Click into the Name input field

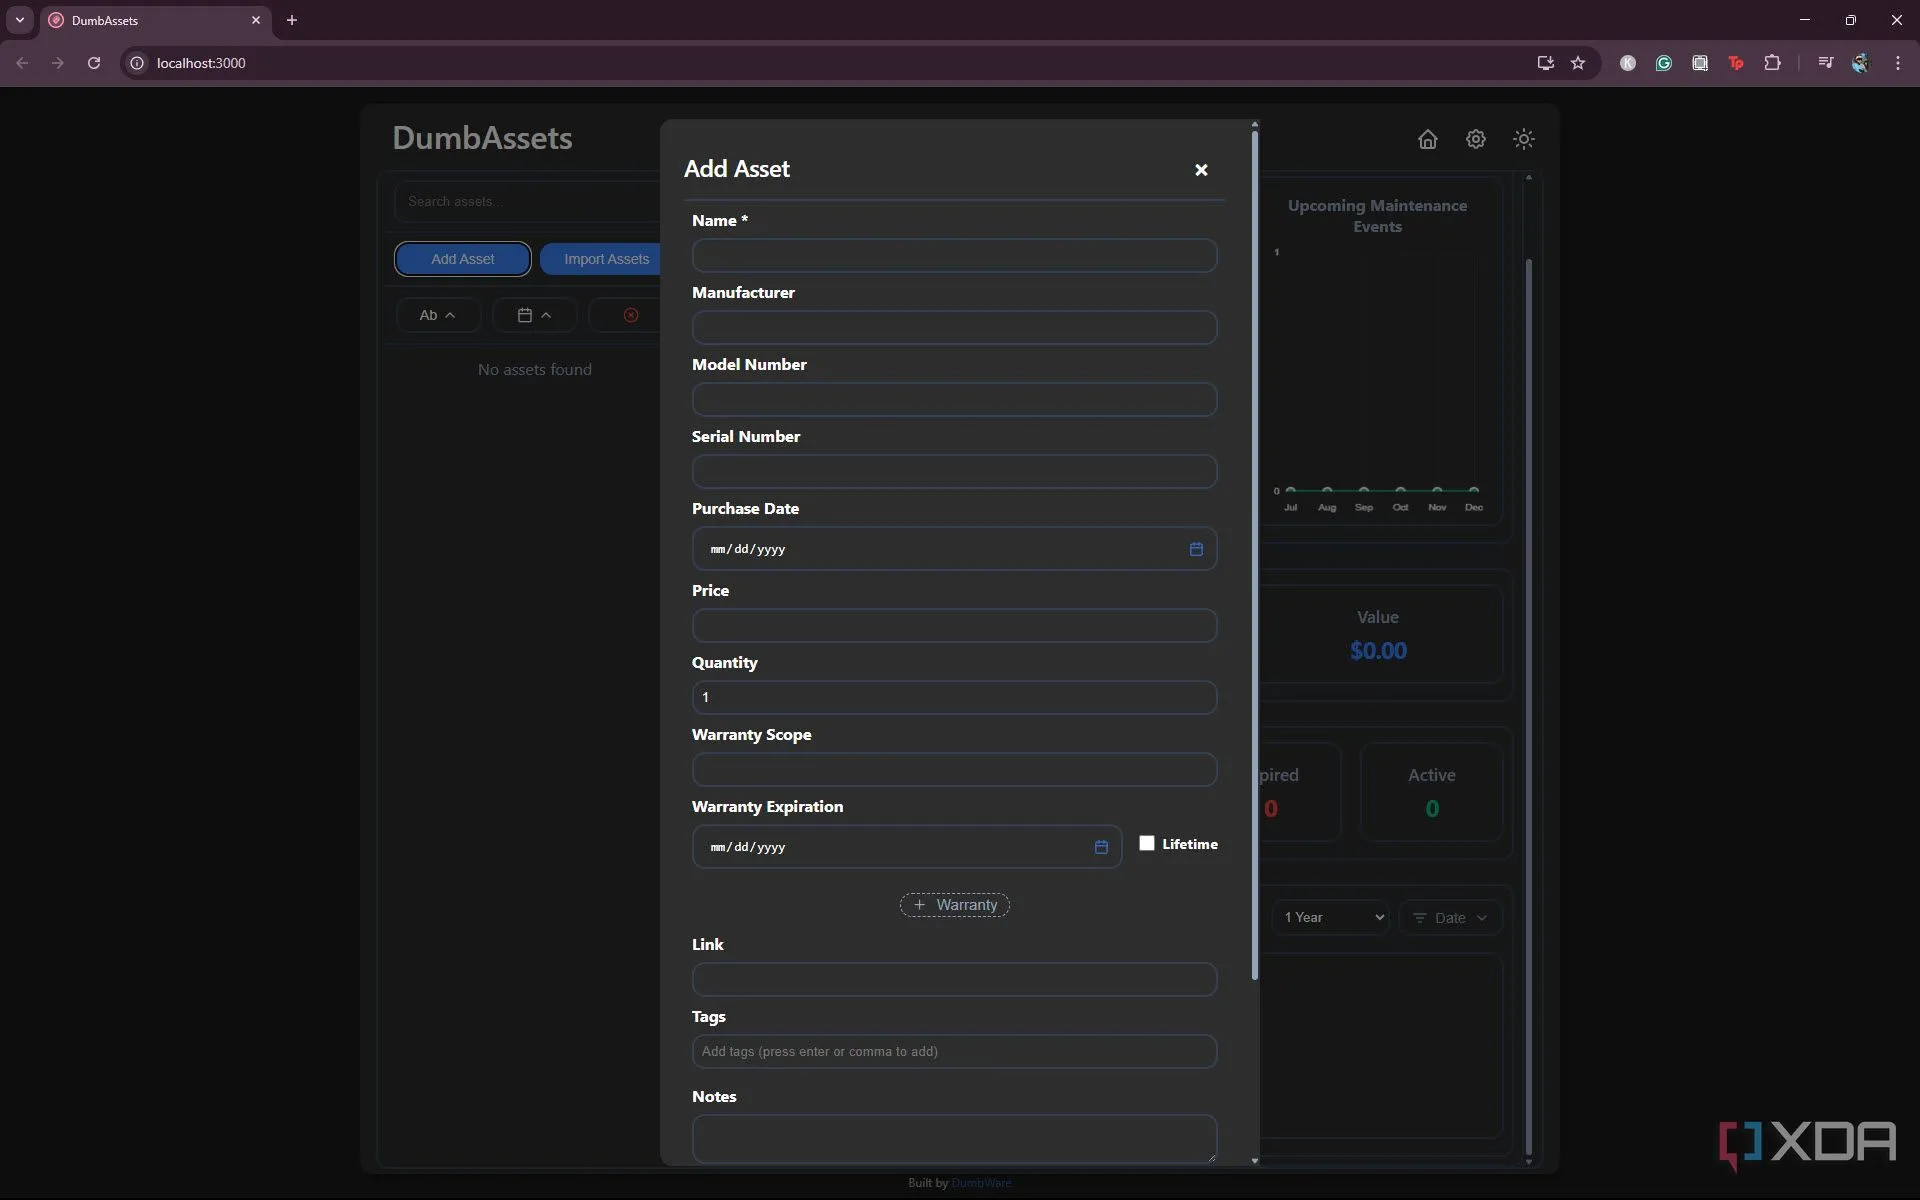click(x=954, y=256)
